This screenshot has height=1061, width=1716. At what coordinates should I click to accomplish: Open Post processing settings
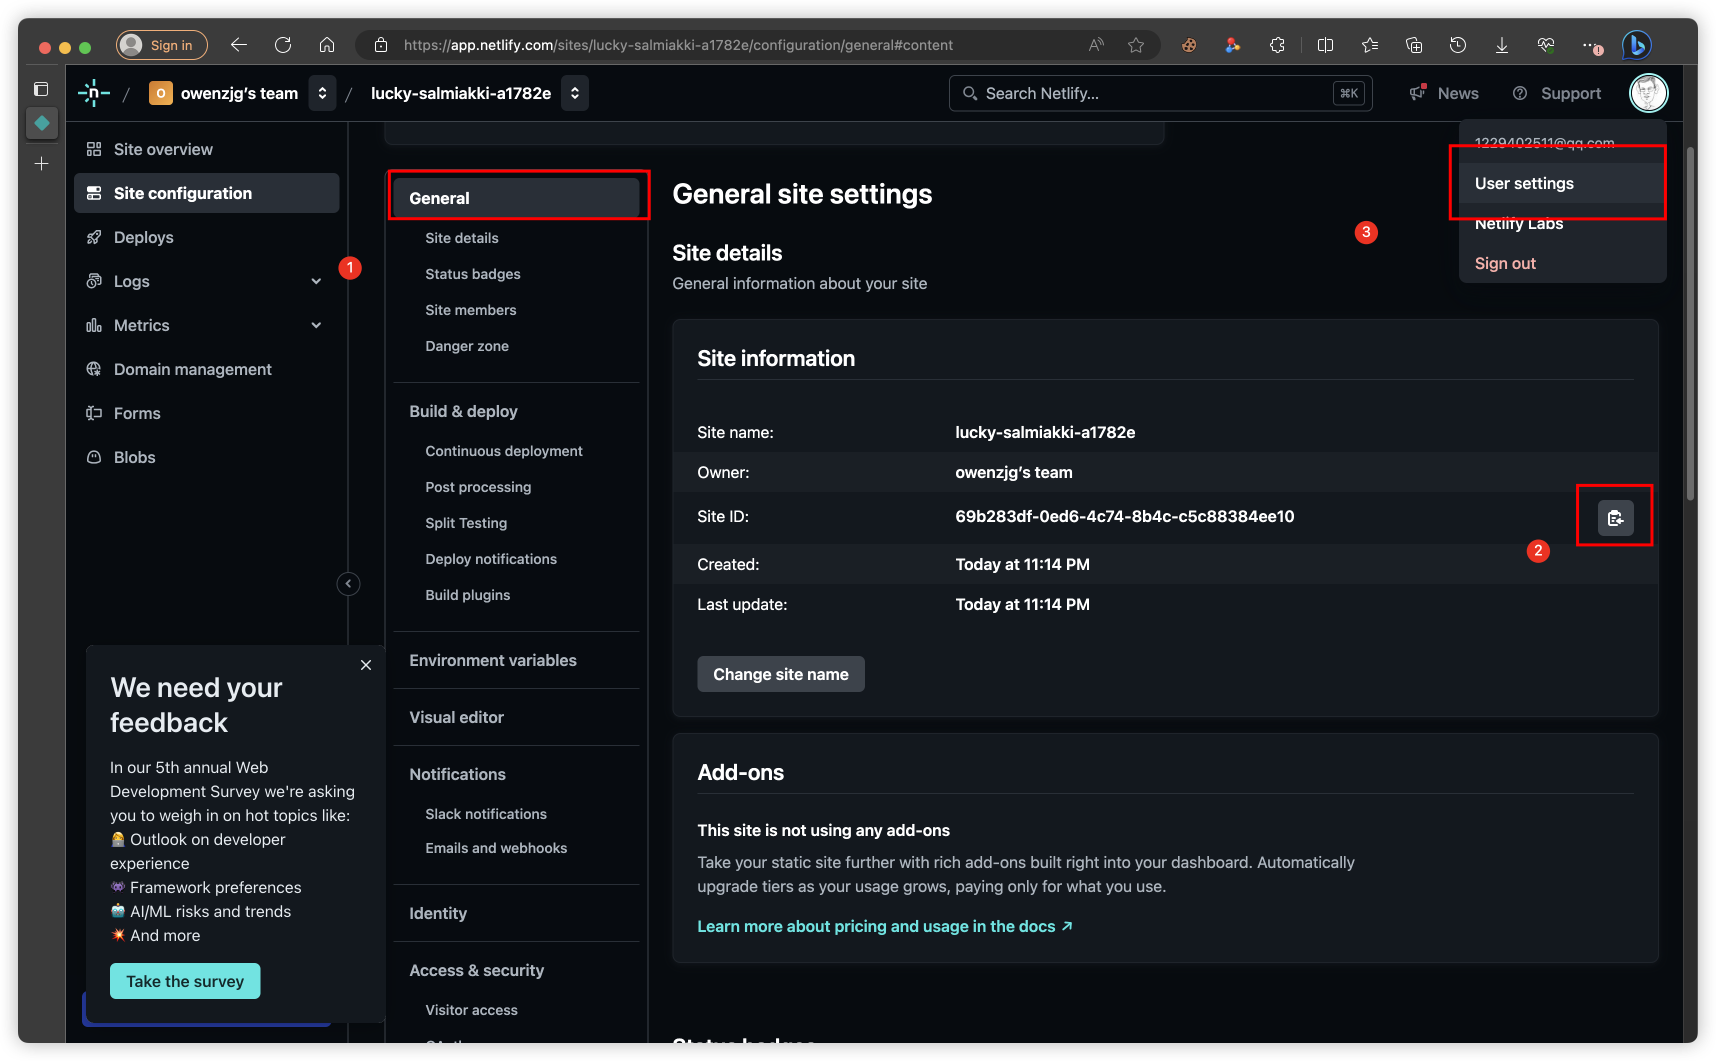[478, 487]
